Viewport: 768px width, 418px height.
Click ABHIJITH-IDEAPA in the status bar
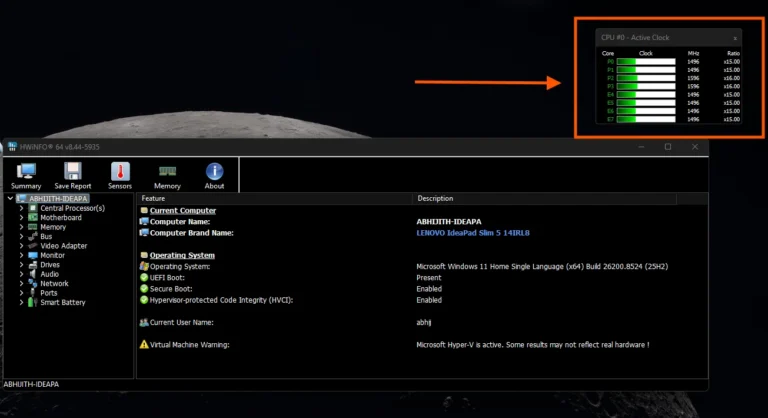(x=31, y=384)
